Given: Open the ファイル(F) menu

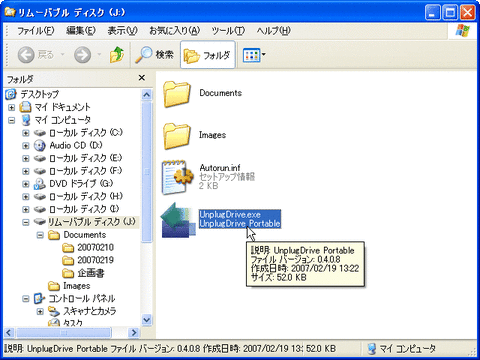Looking at the screenshot, I should (x=35, y=31).
